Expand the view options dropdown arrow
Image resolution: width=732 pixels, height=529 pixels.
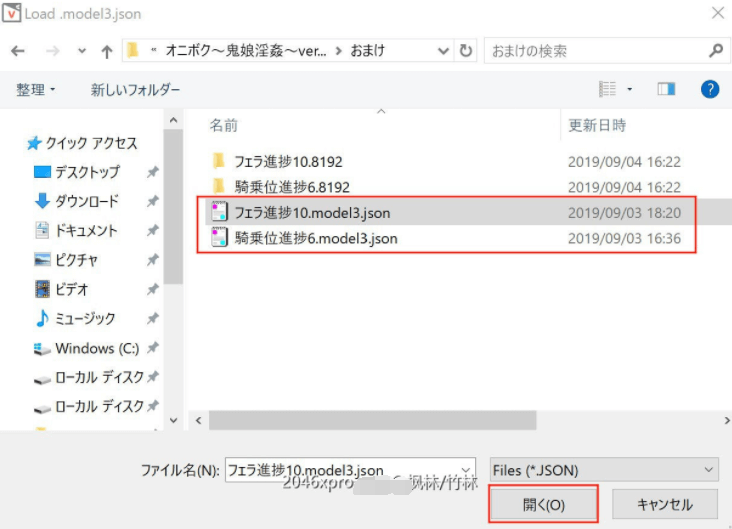(x=630, y=89)
